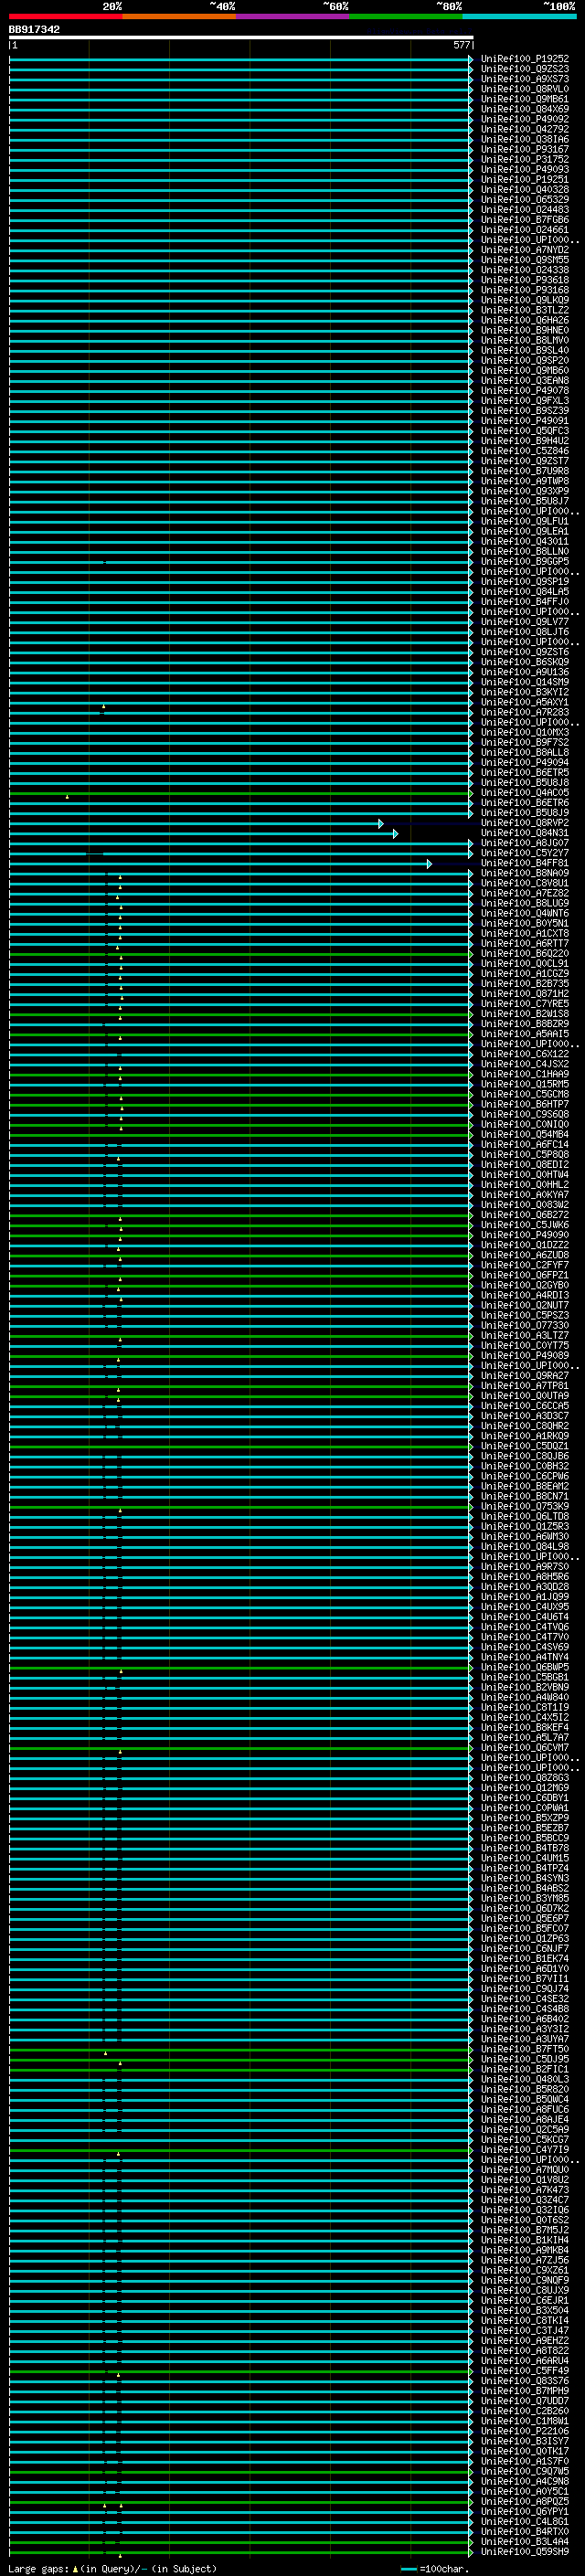This screenshot has height=2576, width=585.
Task: Open hit UniRef100_C5Y2Y7
Action: click(524, 853)
